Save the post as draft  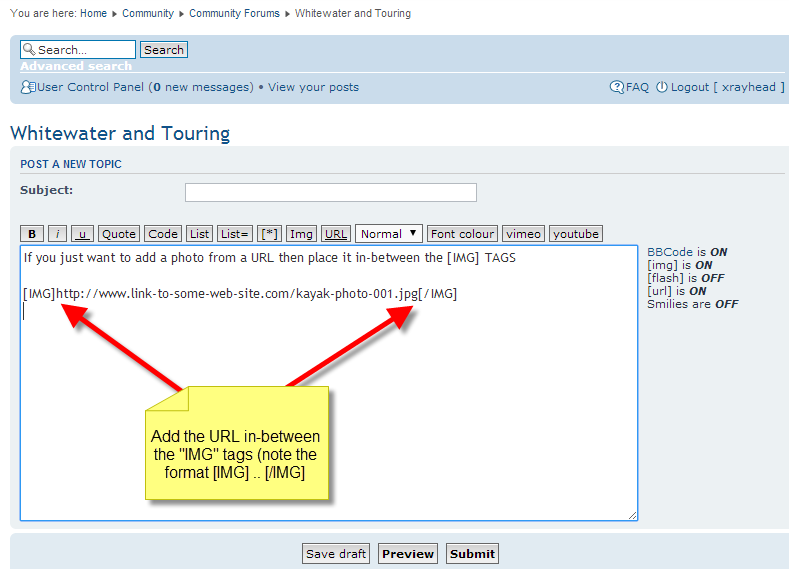coord(336,553)
